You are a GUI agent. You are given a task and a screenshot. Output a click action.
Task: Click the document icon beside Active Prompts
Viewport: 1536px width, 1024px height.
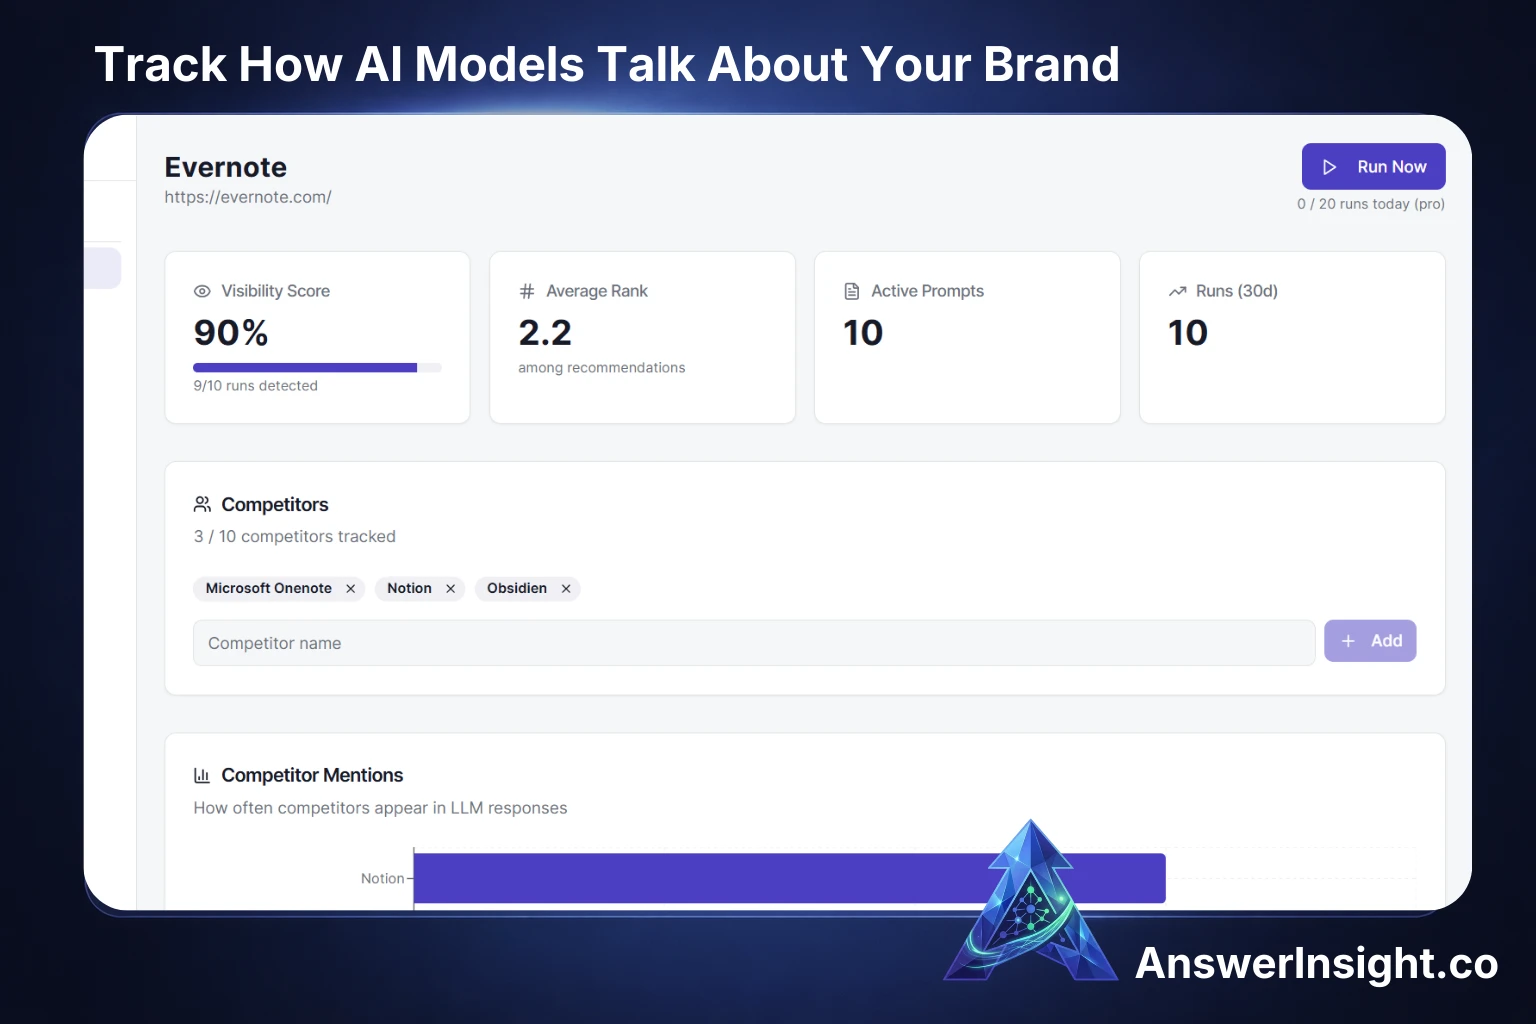click(852, 291)
